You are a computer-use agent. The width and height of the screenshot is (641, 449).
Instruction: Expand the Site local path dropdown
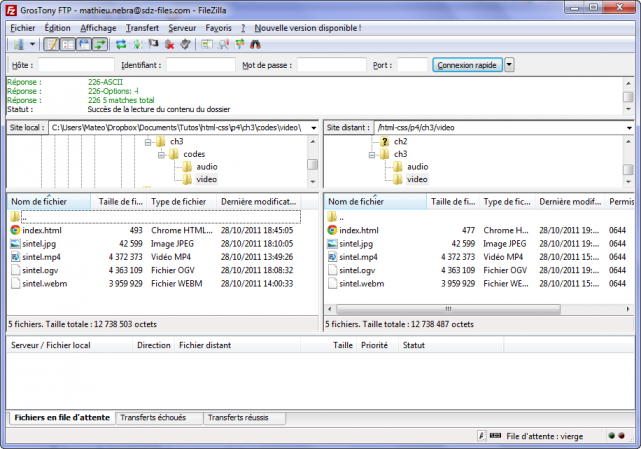click(x=312, y=128)
